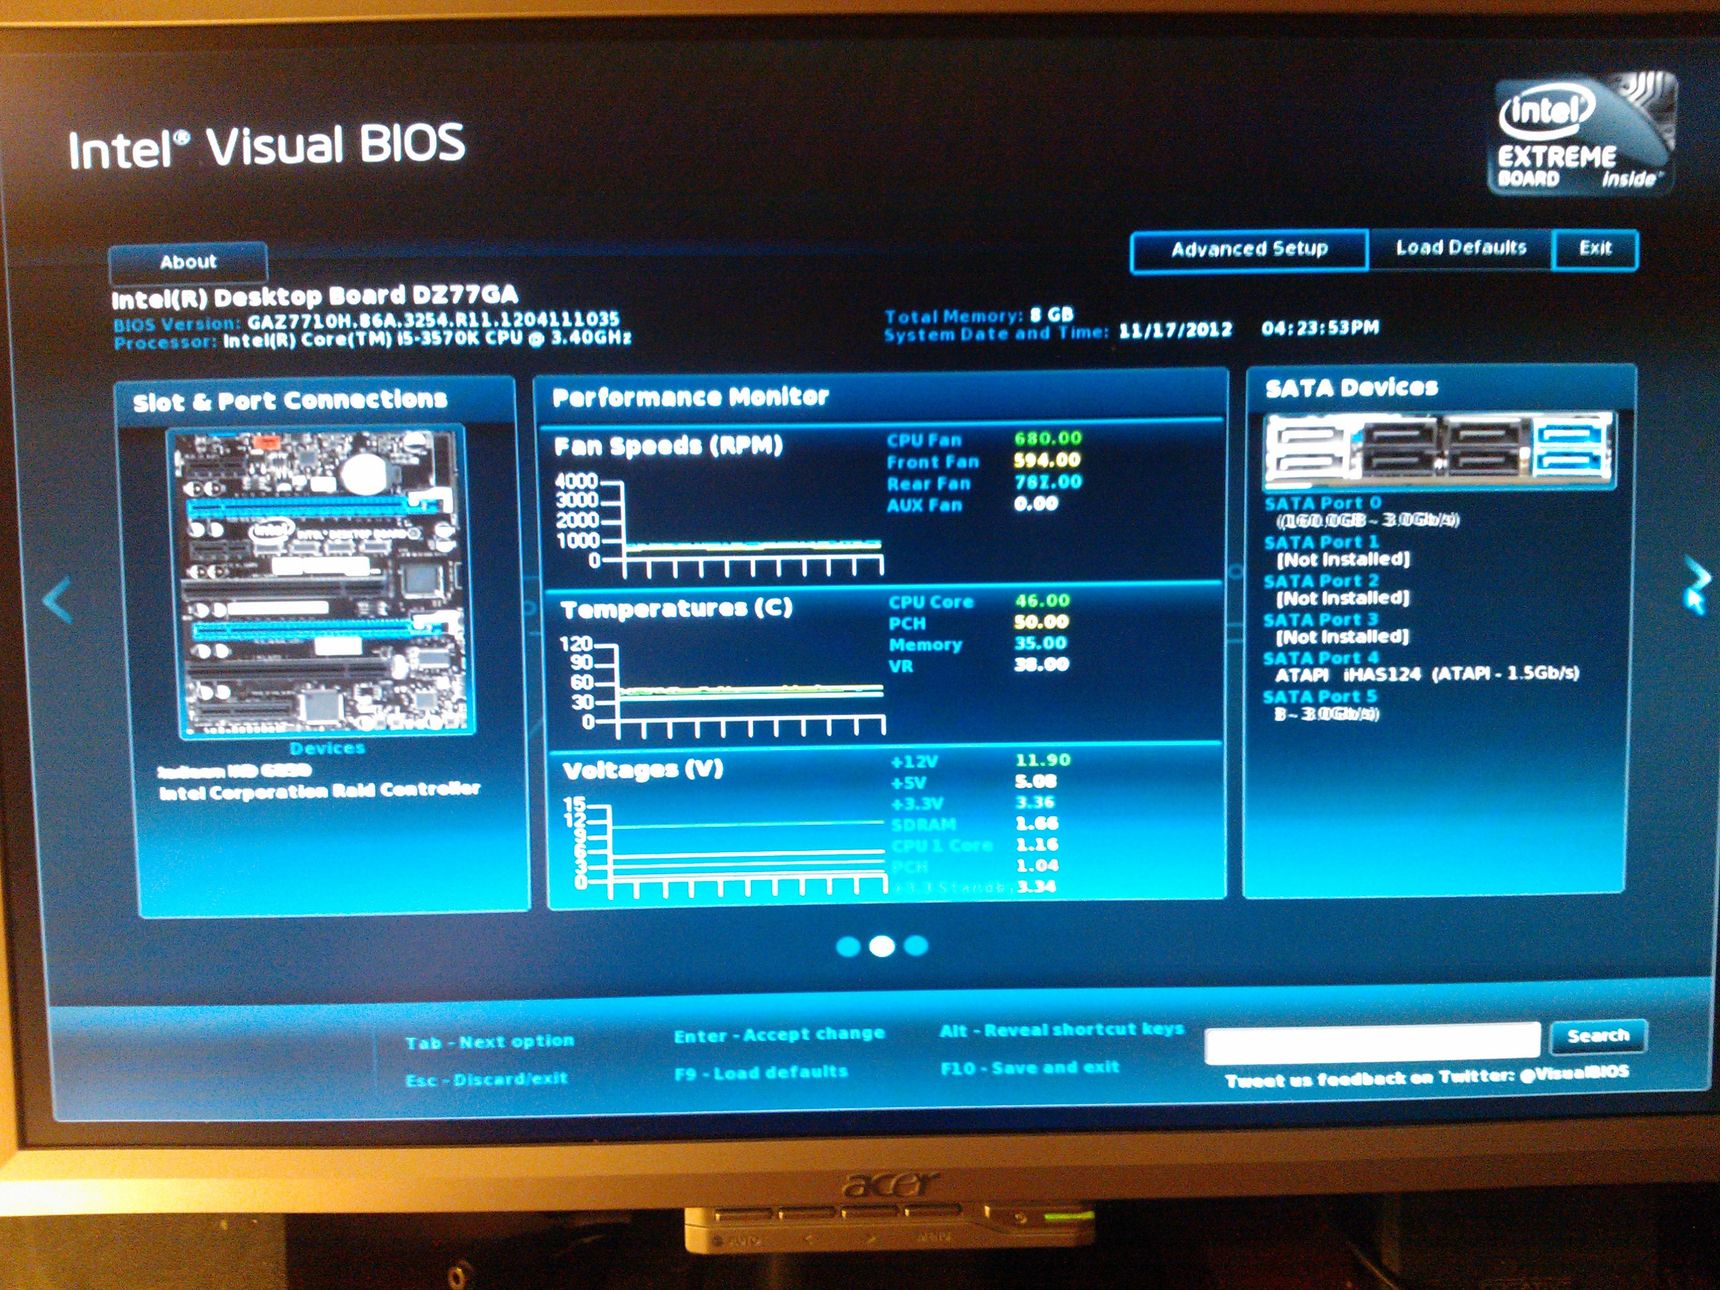Click the Temperatures (C) heading

coord(677,608)
